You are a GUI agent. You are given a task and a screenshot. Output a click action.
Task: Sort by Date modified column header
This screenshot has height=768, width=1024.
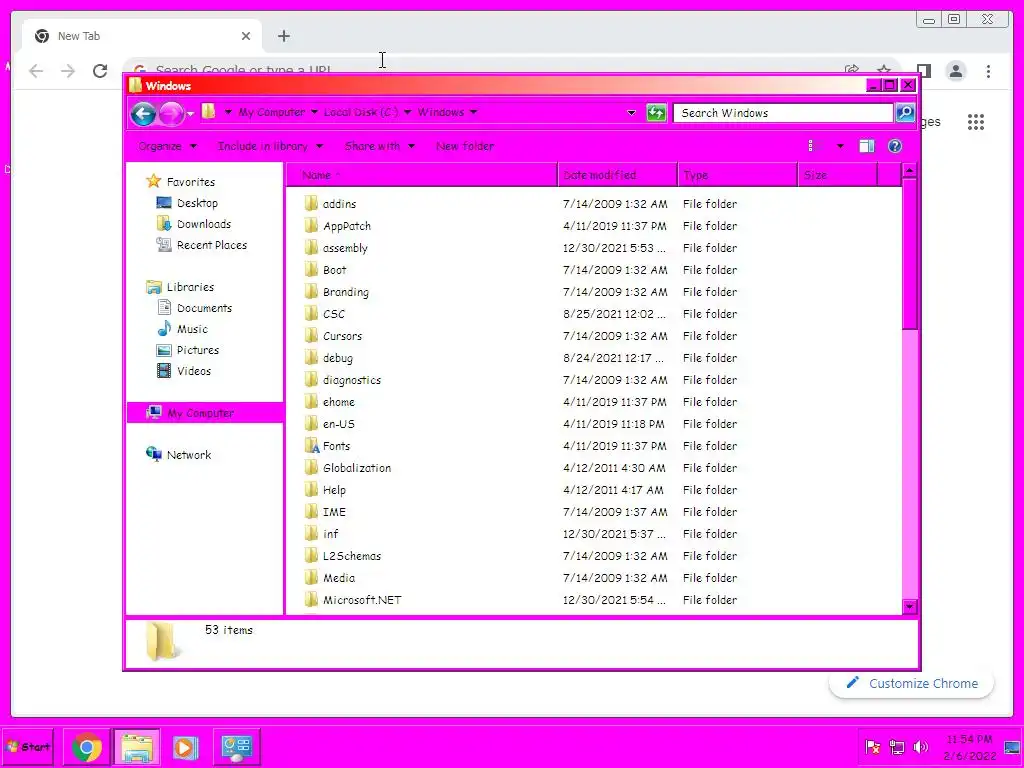tap(617, 175)
